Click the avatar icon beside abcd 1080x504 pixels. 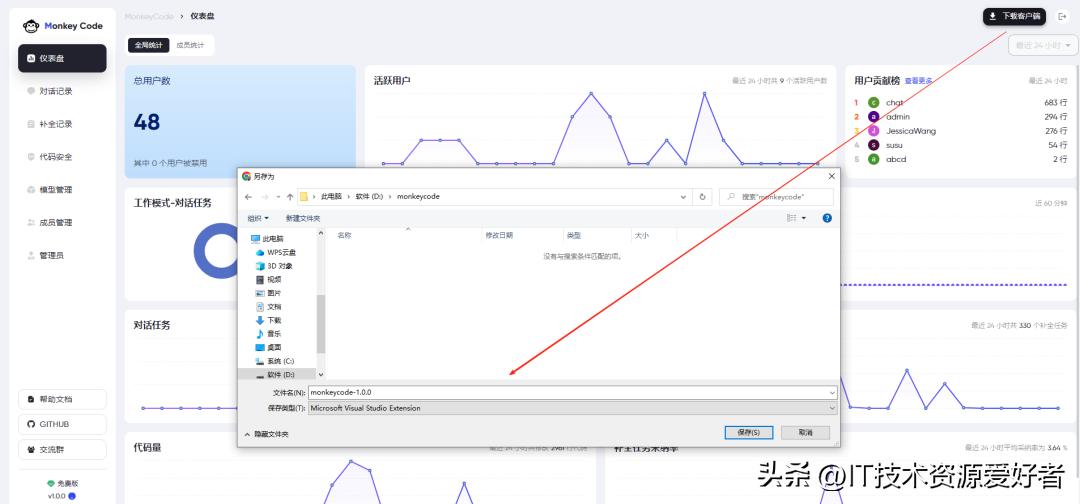click(x=873, y=159)
